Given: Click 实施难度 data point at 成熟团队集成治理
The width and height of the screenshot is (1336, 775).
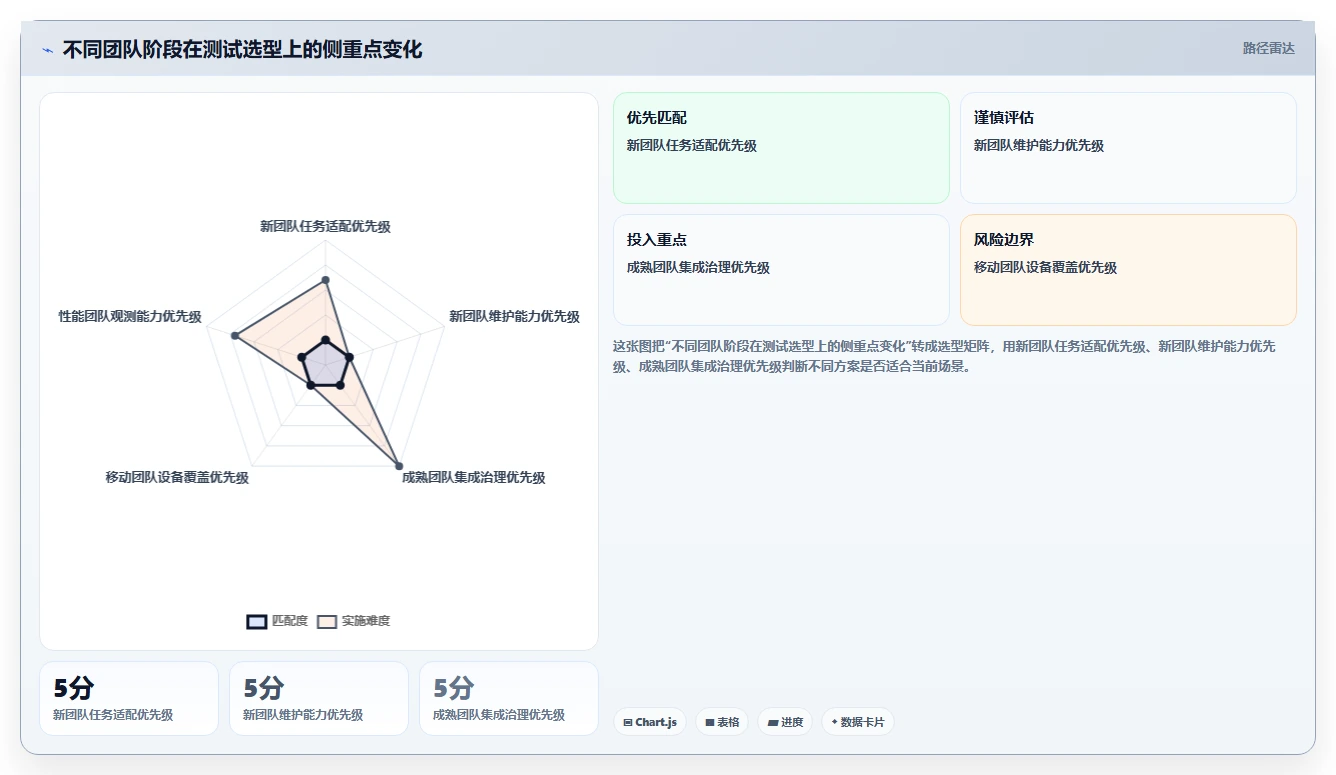Looking at the screenshot, I should (x=398, y=465).
